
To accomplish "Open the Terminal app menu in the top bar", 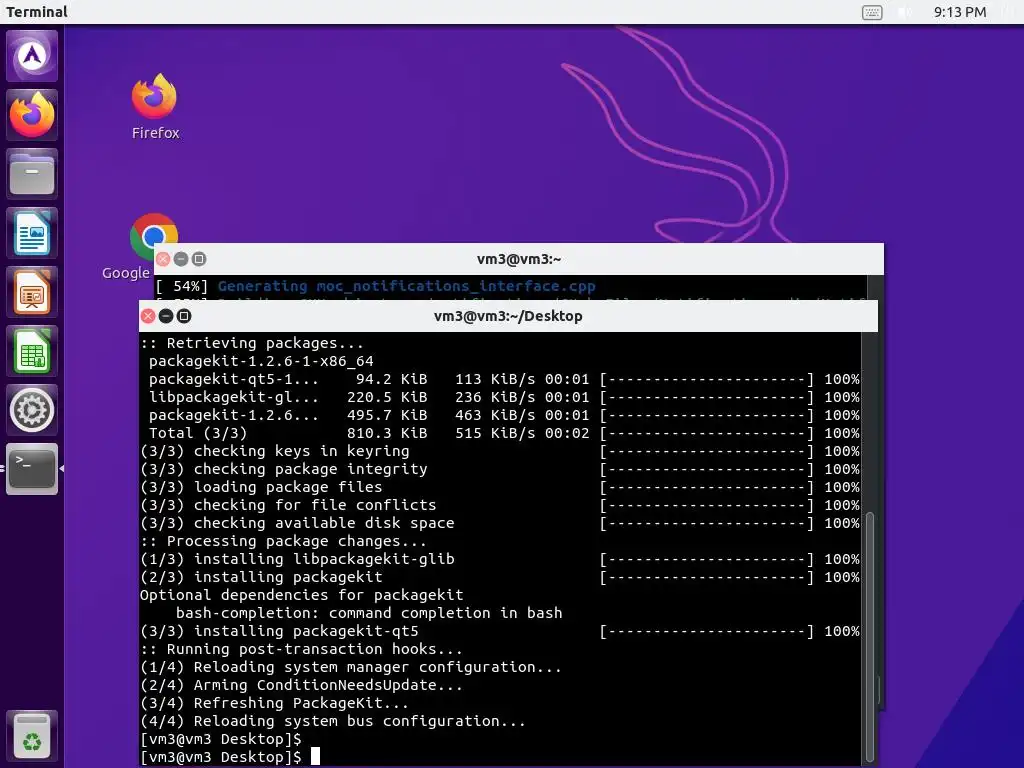I will 37,12.
